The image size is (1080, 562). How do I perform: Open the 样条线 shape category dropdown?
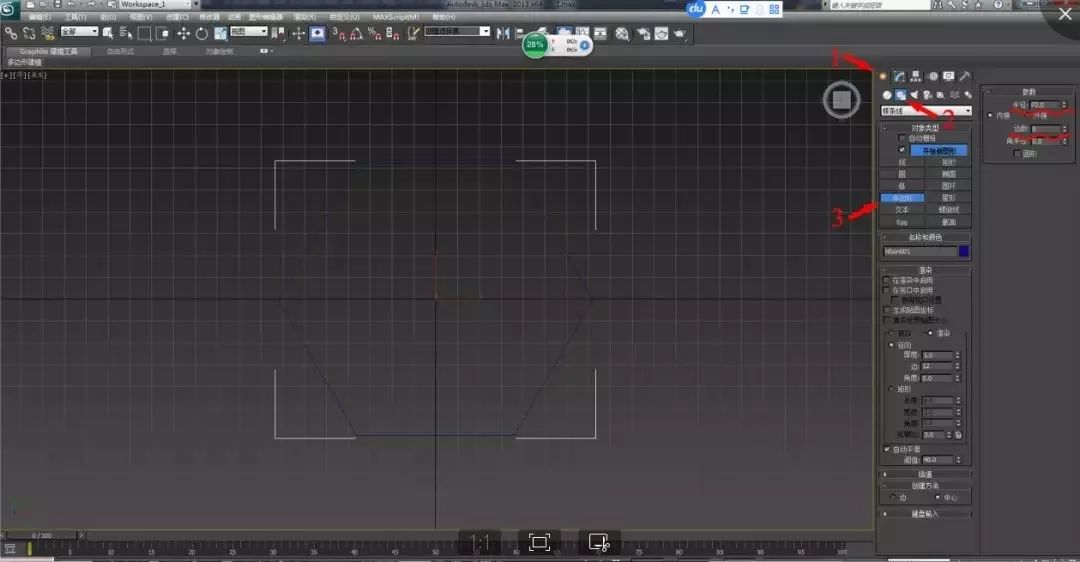click(926, 111)
